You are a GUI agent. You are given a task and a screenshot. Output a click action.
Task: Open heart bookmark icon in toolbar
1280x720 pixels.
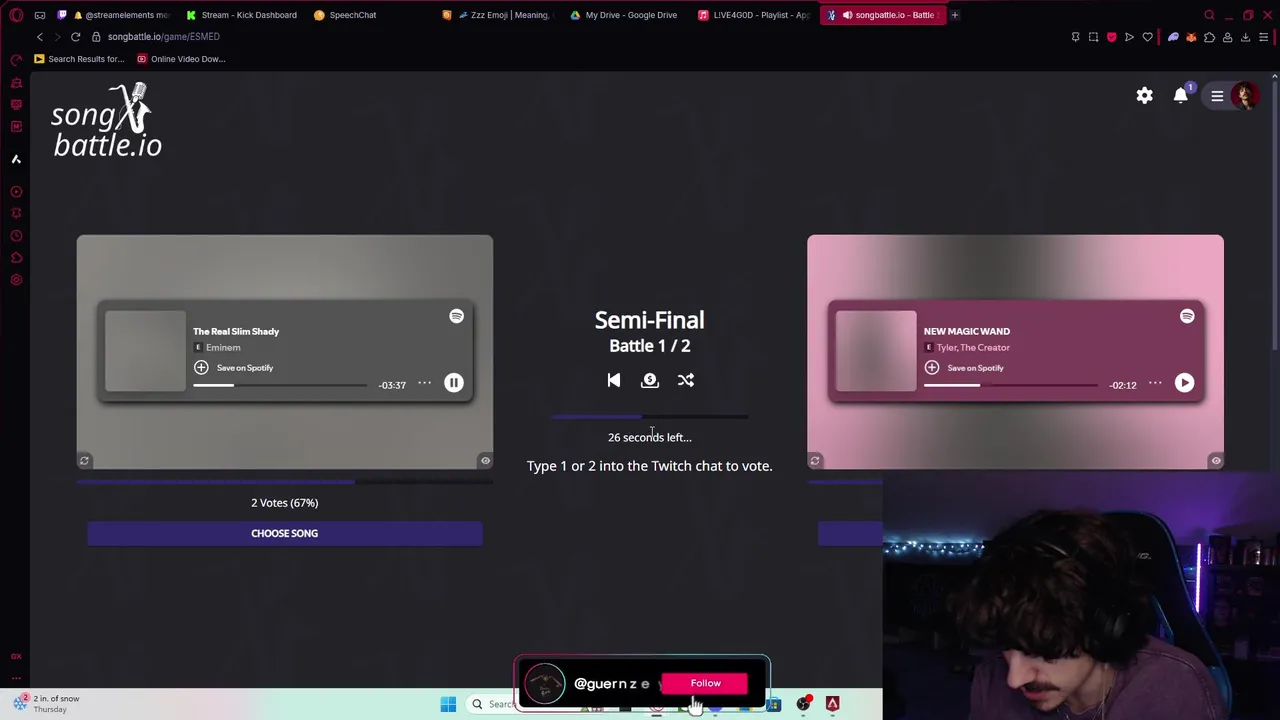(x=1147, y=37)
